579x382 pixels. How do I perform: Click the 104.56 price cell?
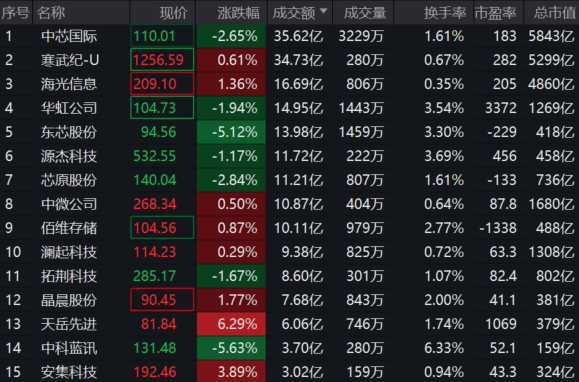coord(162,227)
